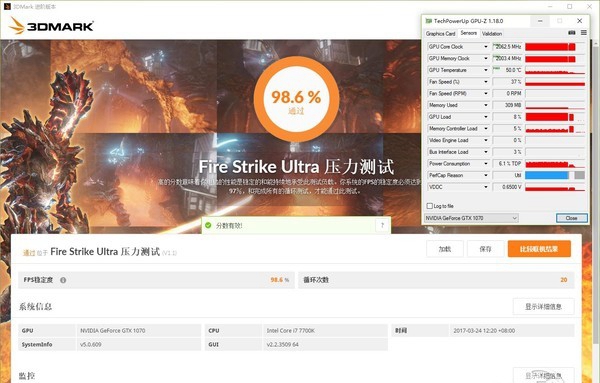
Task: Click the green checkmark next to 分数有效
Action: click(x=208, y=225)
